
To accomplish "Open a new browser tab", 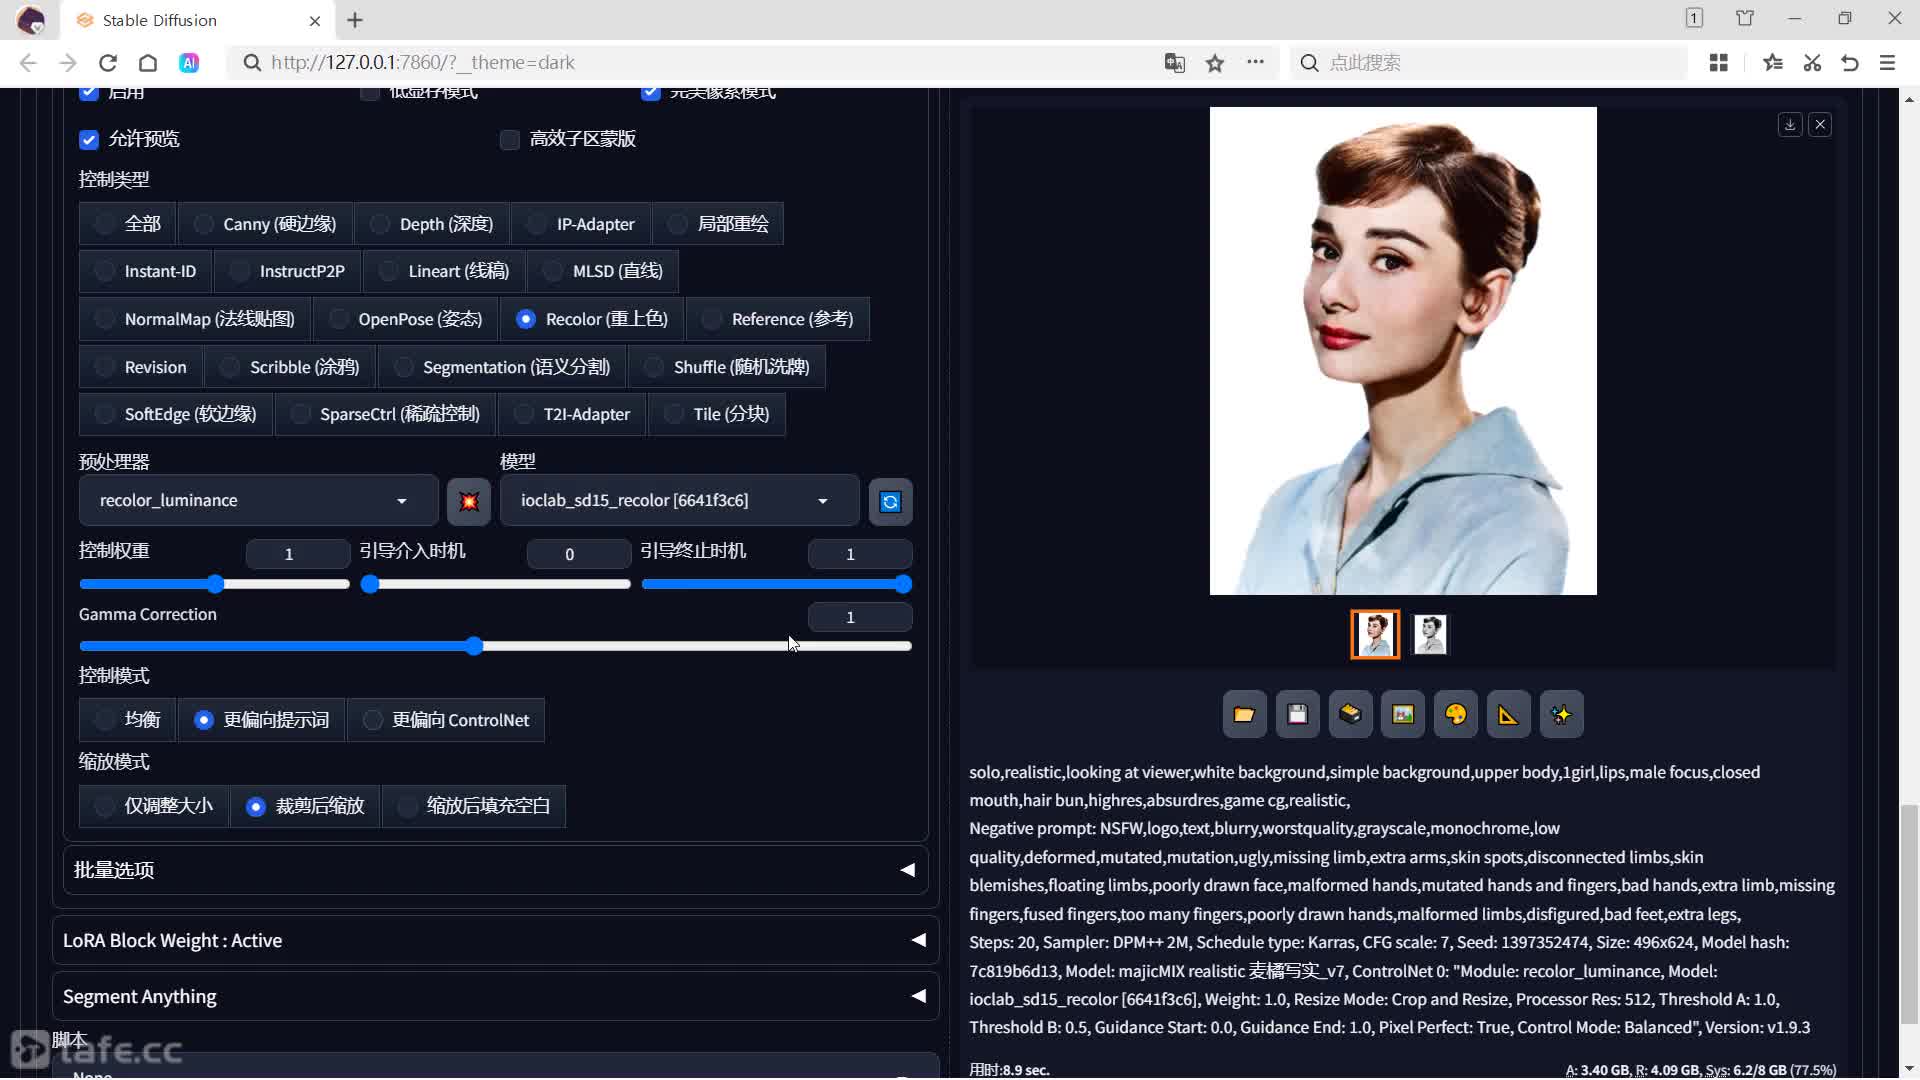I will (x=355, y=20).
